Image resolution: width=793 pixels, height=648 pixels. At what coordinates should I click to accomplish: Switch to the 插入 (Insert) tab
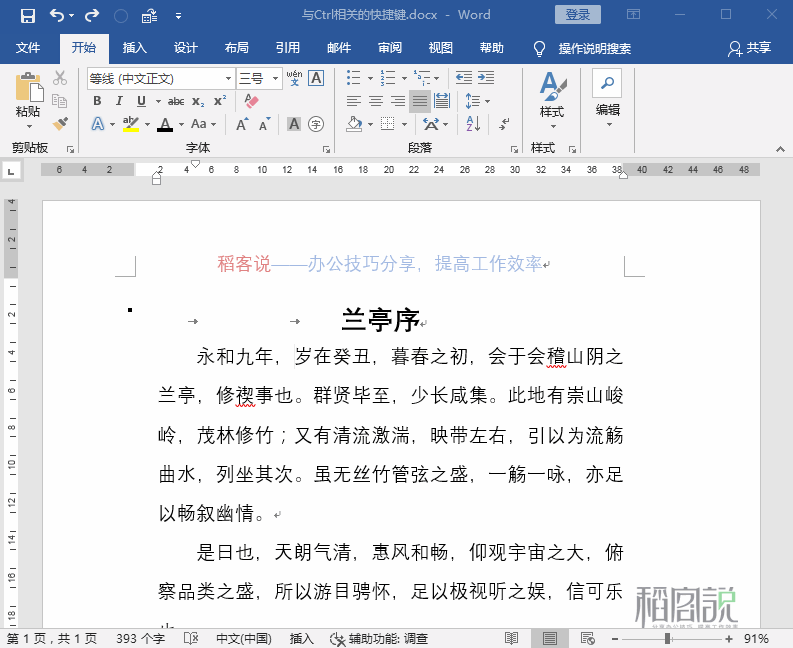tap(135, 48)
